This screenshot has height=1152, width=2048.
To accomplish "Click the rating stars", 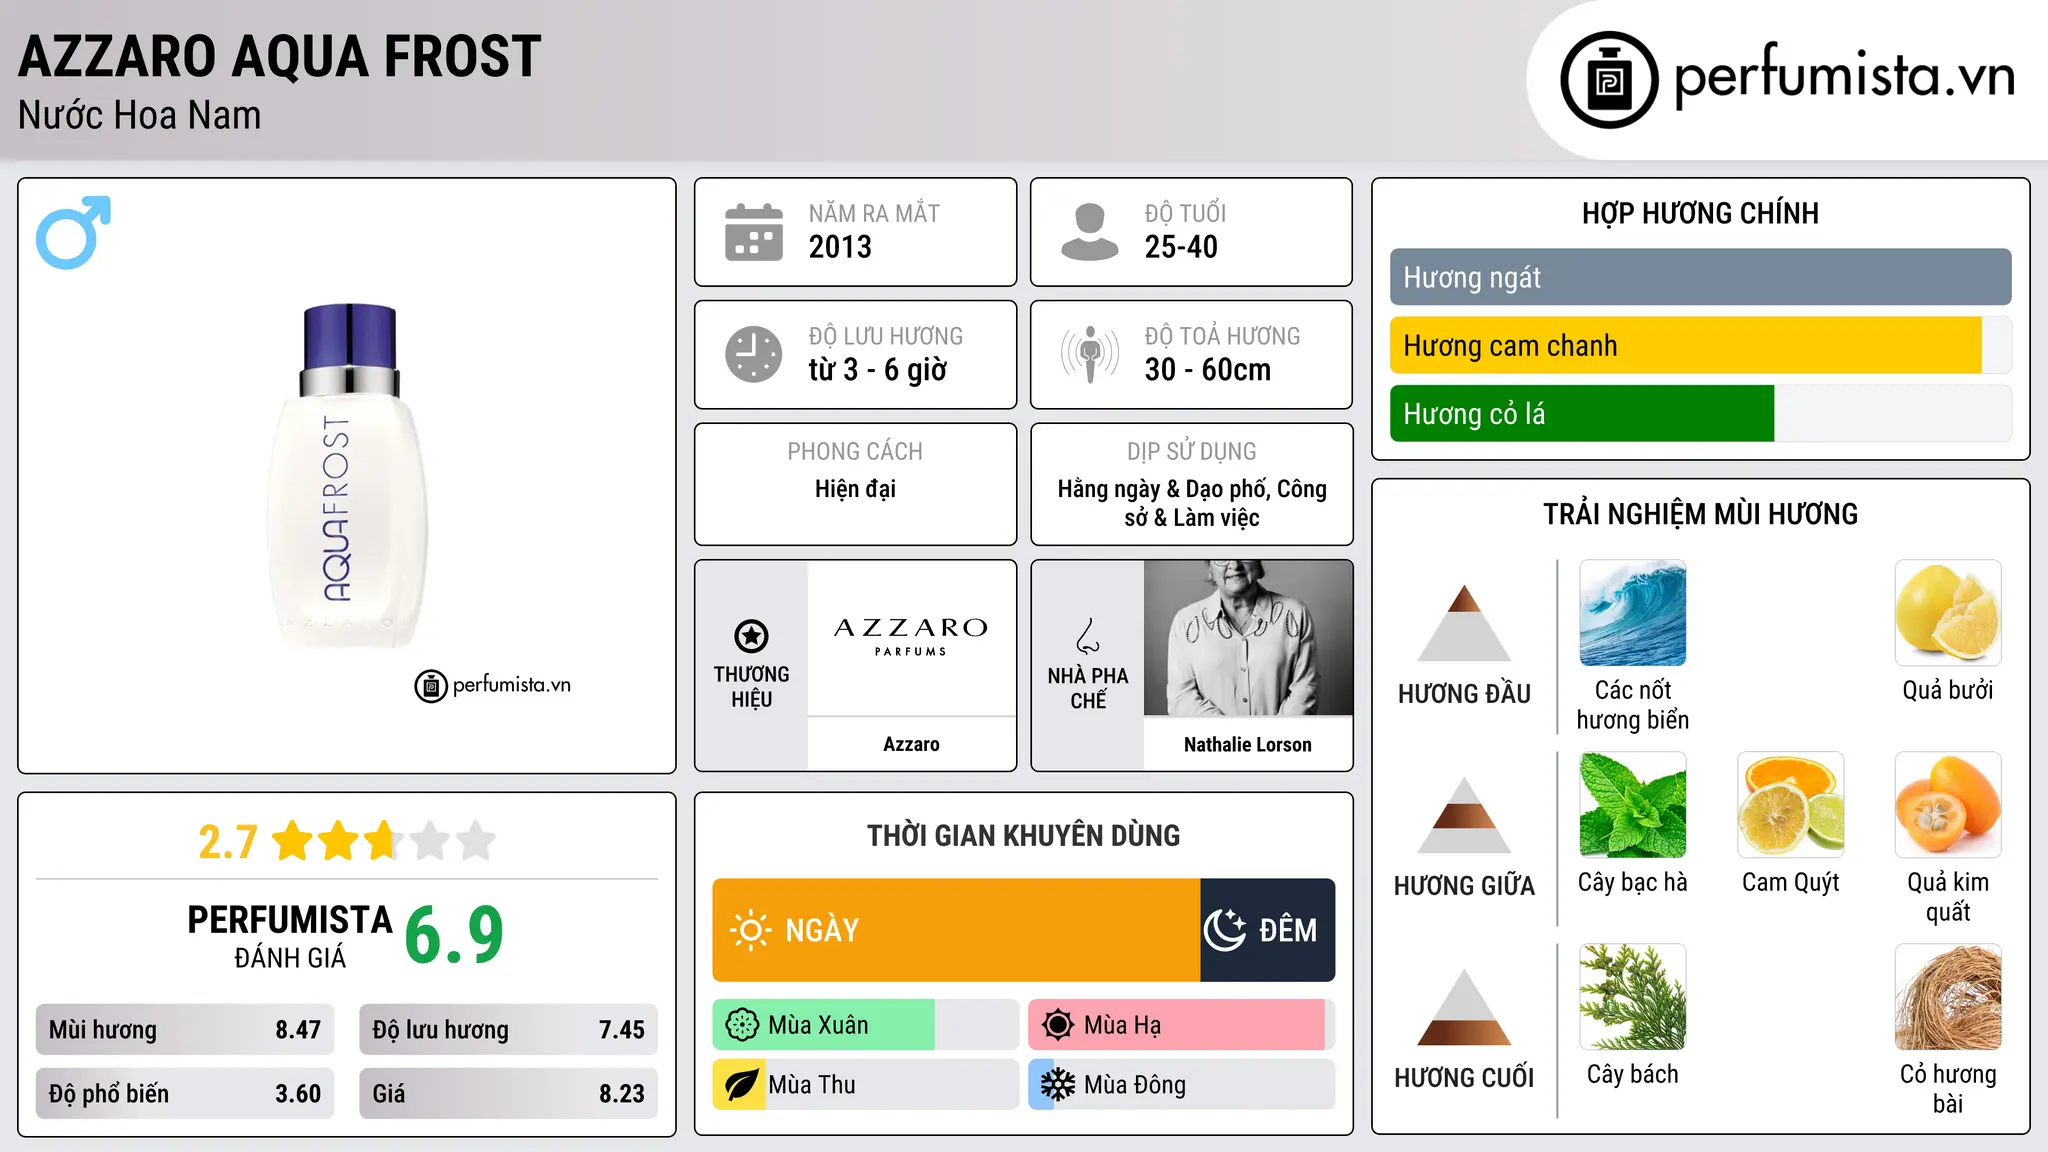I will [x=384, y=841].
